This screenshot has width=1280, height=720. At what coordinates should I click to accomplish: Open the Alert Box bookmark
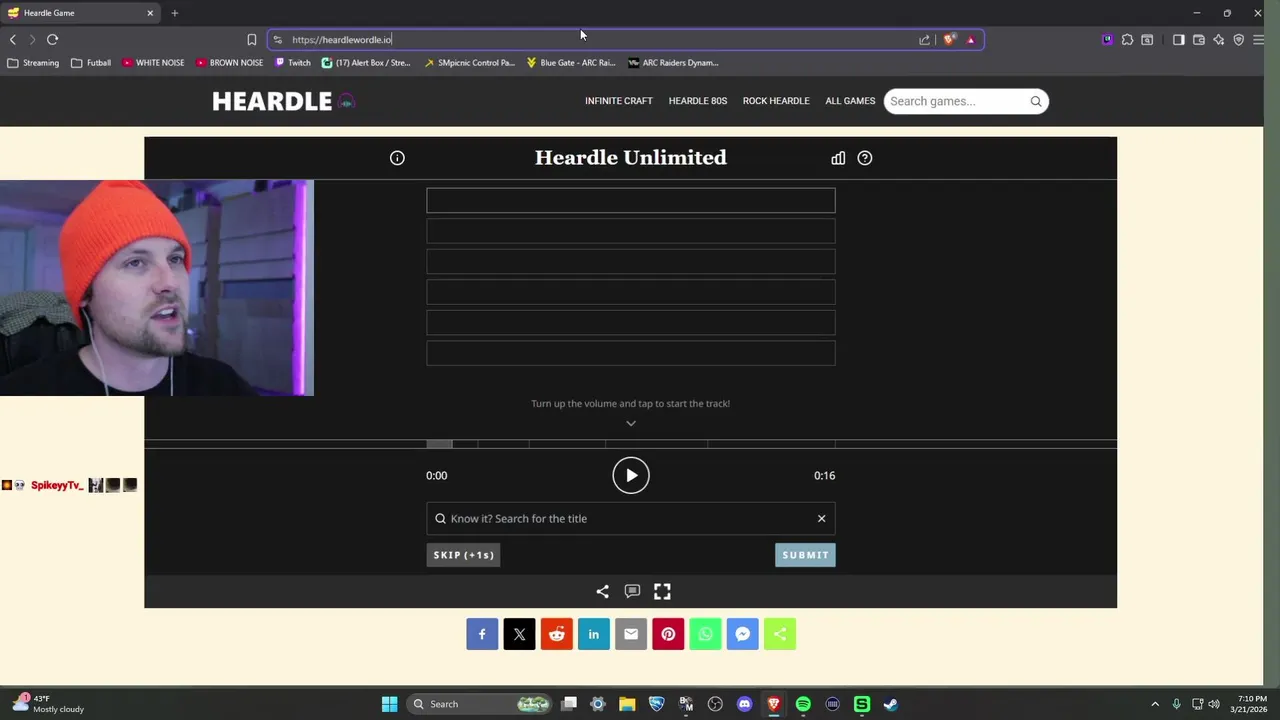tap(366, 63)
